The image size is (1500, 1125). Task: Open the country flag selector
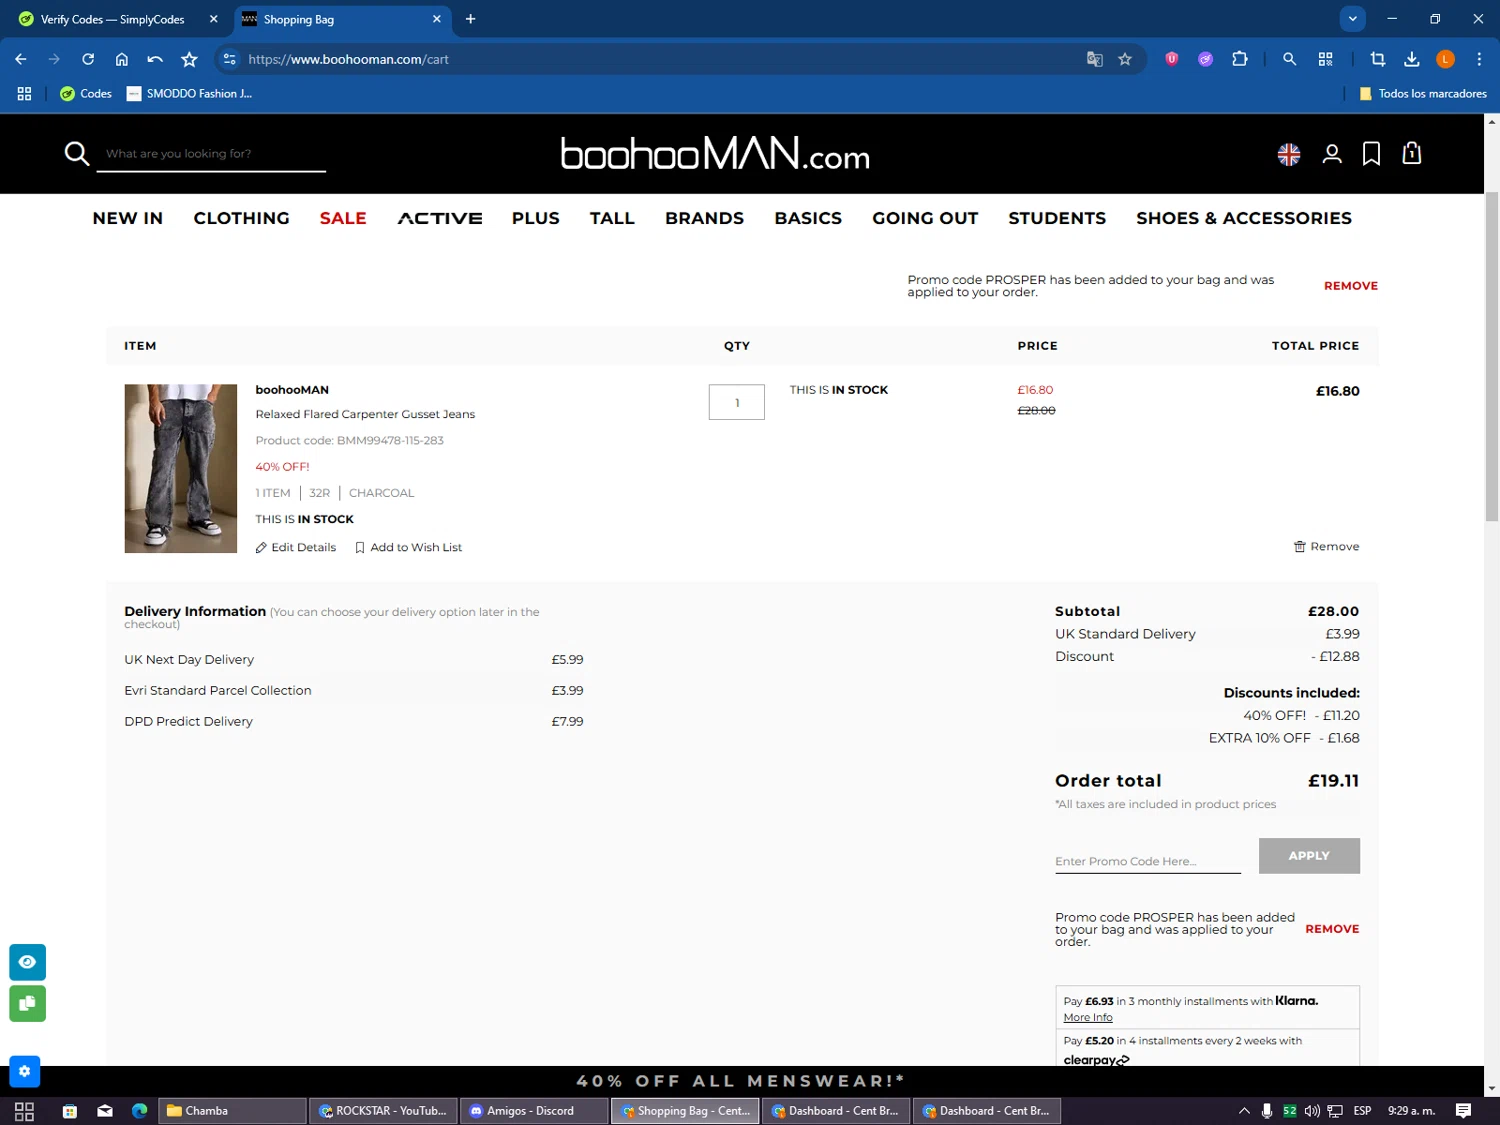[1289, 154]
